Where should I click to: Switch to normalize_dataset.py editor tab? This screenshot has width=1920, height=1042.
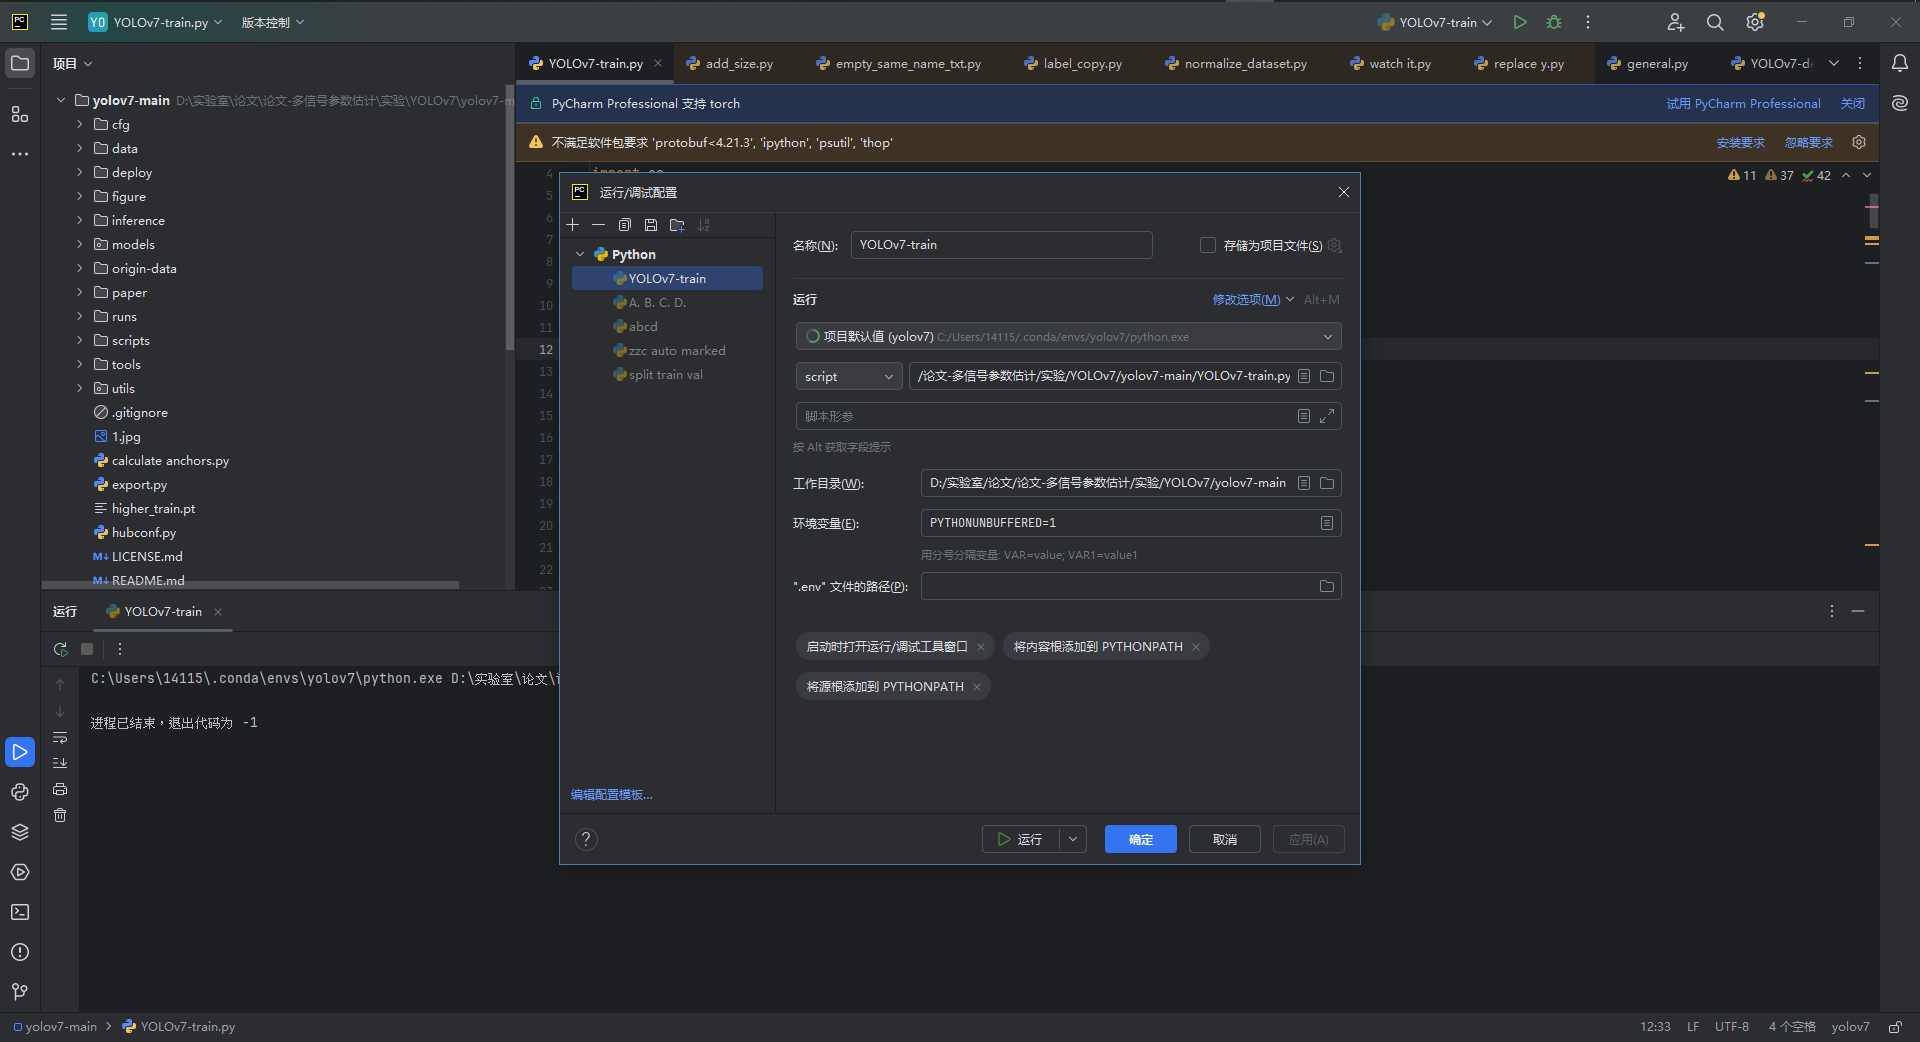[1236, 63]
